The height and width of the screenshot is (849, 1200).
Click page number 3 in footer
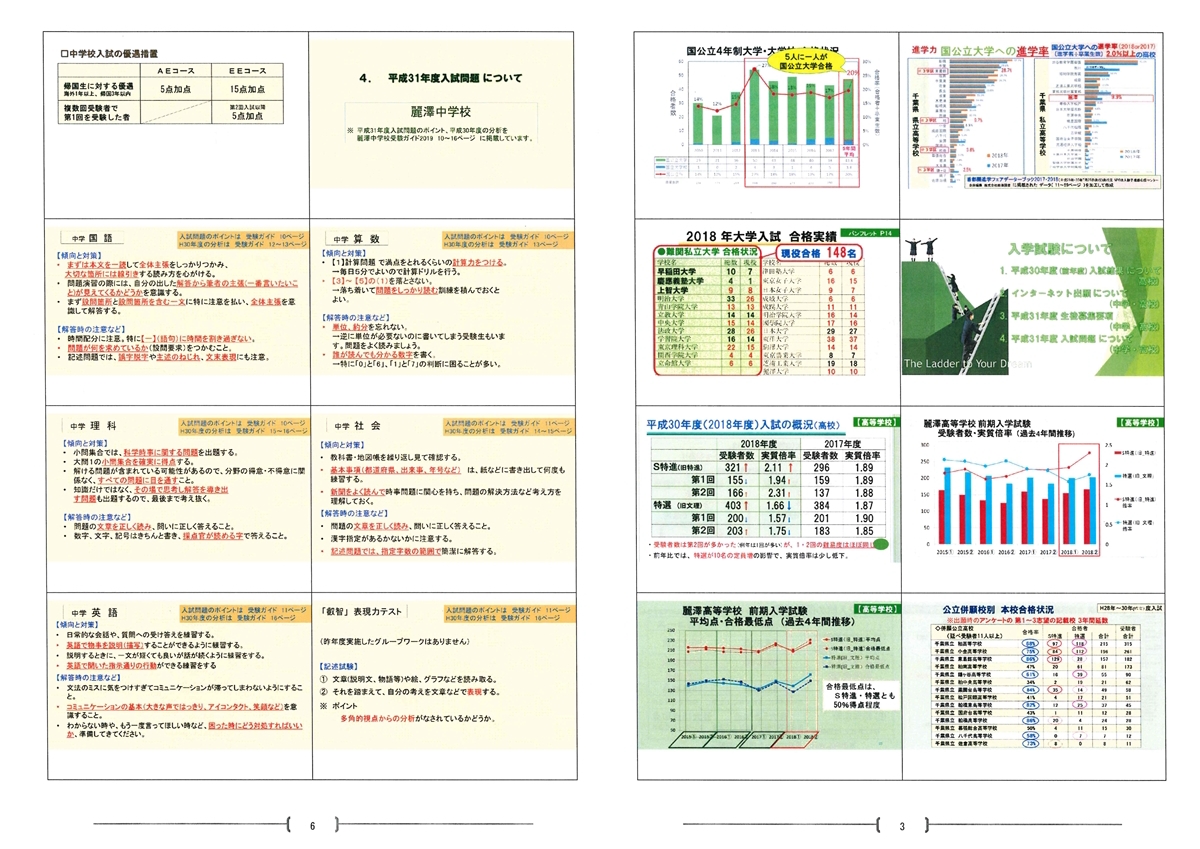click(901, 826)
